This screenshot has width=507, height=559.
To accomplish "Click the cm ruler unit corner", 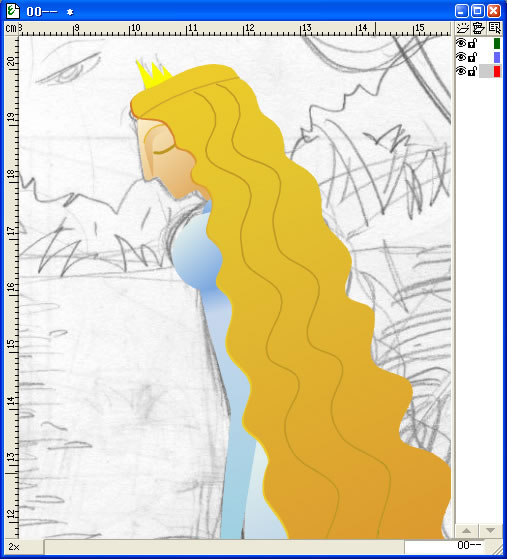I will pyautogui.click(x=11, y=28).
